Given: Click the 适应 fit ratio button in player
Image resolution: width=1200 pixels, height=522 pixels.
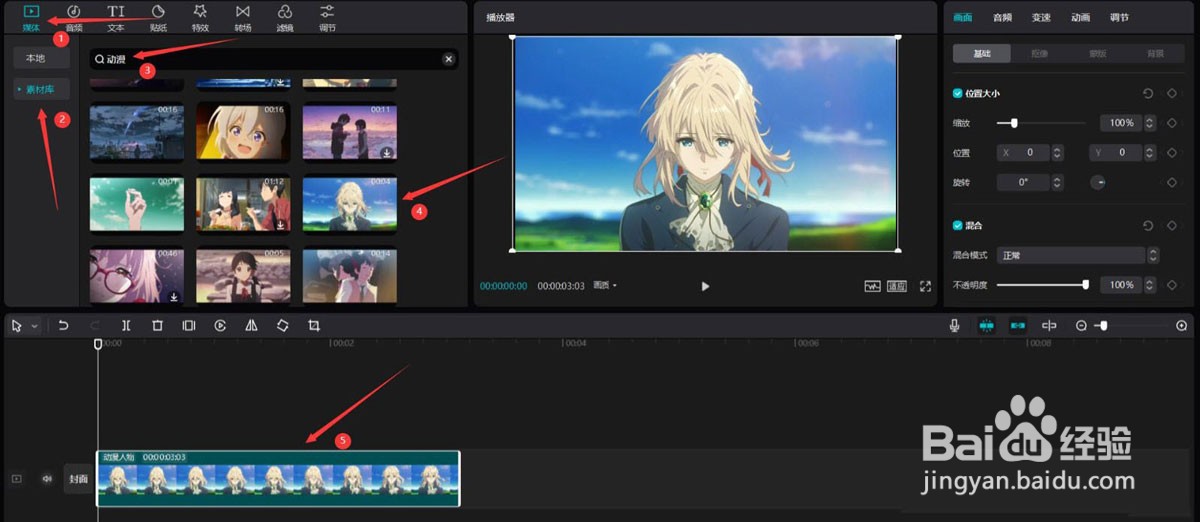Looking at the screenshot, I should pyautogui.click(x=896, y=286).
